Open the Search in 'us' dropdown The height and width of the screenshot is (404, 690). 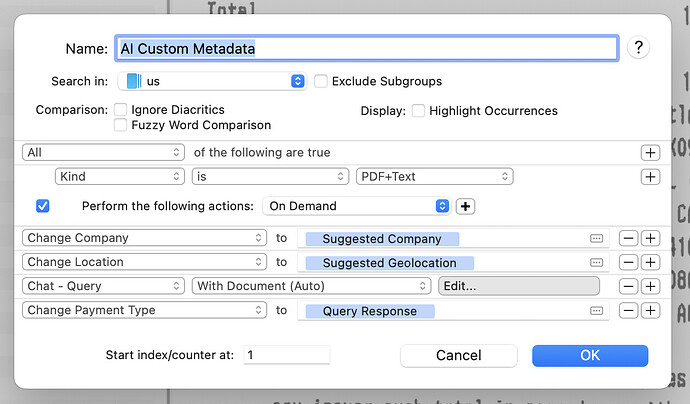(211, 81)
